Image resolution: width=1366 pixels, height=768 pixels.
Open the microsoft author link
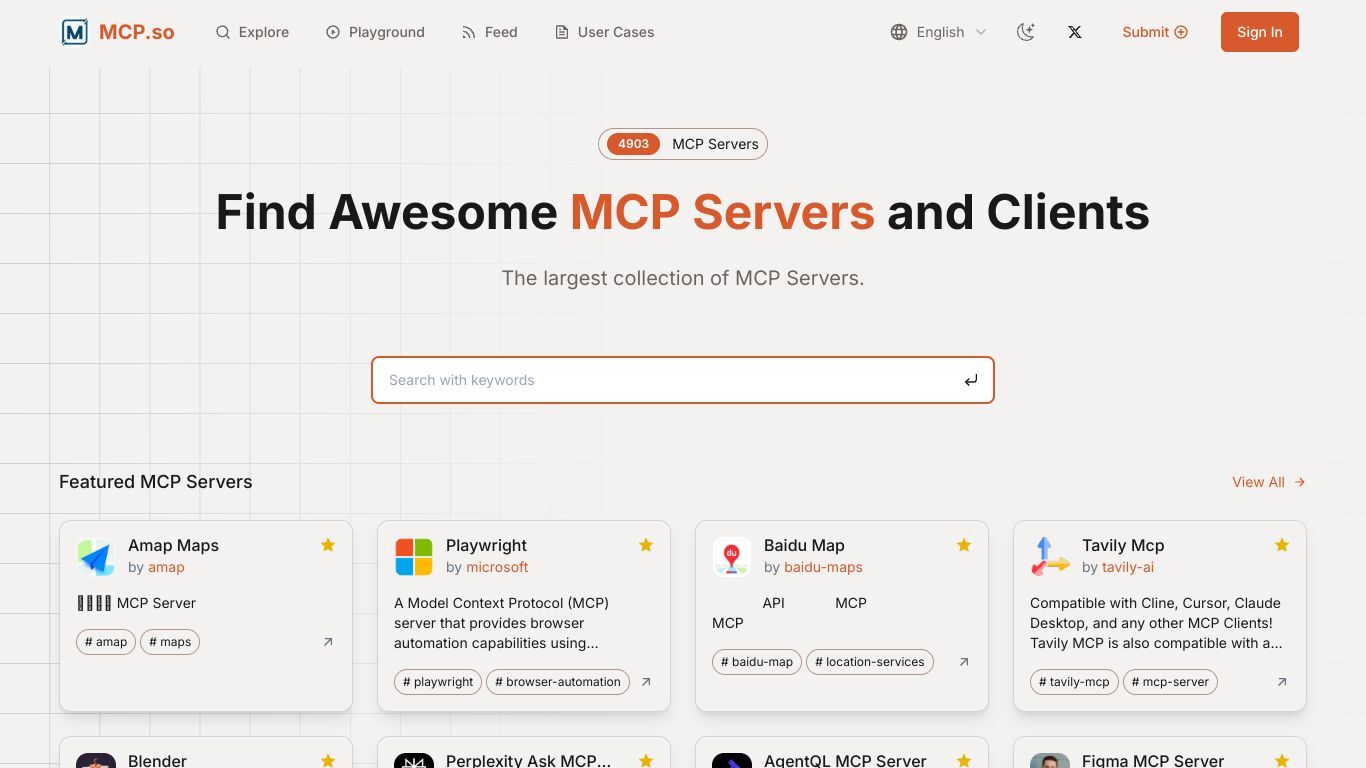[x=497, y=567]
